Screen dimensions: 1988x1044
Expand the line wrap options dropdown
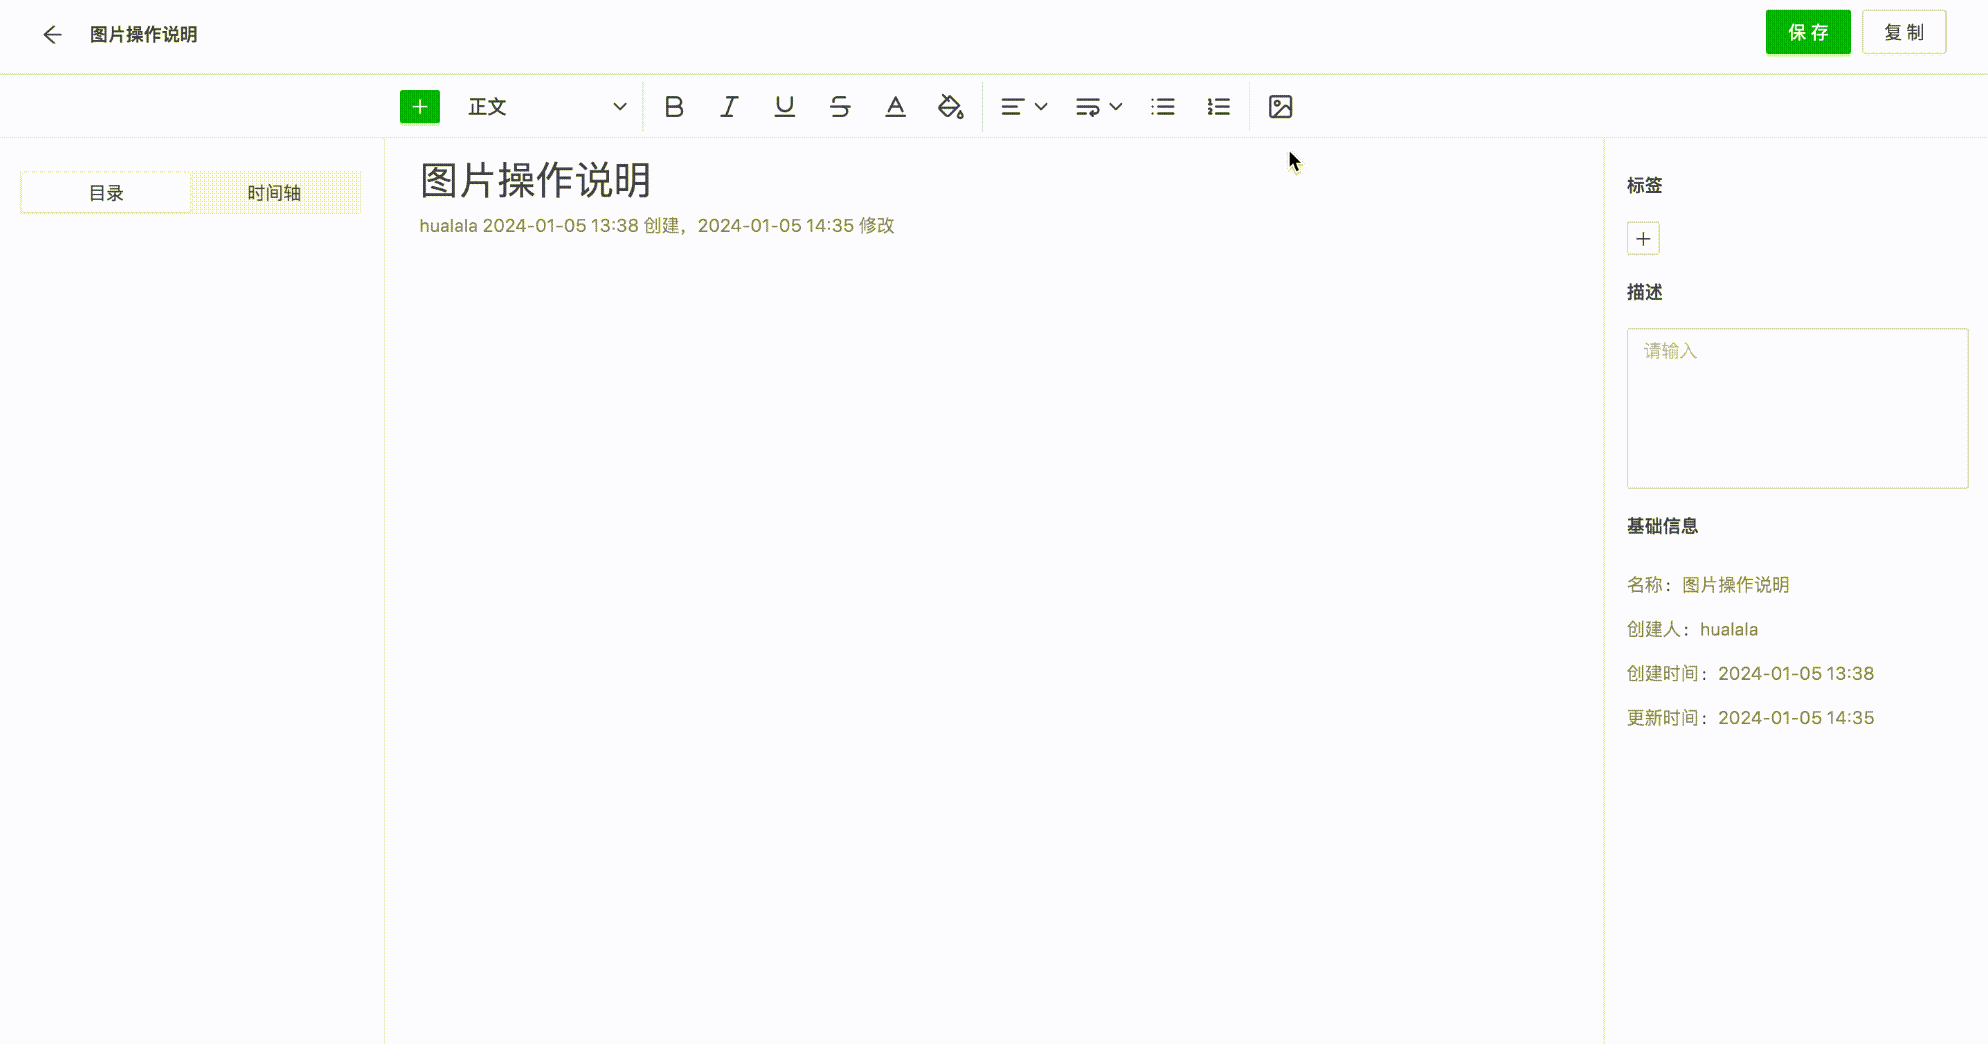(1098, 107)
